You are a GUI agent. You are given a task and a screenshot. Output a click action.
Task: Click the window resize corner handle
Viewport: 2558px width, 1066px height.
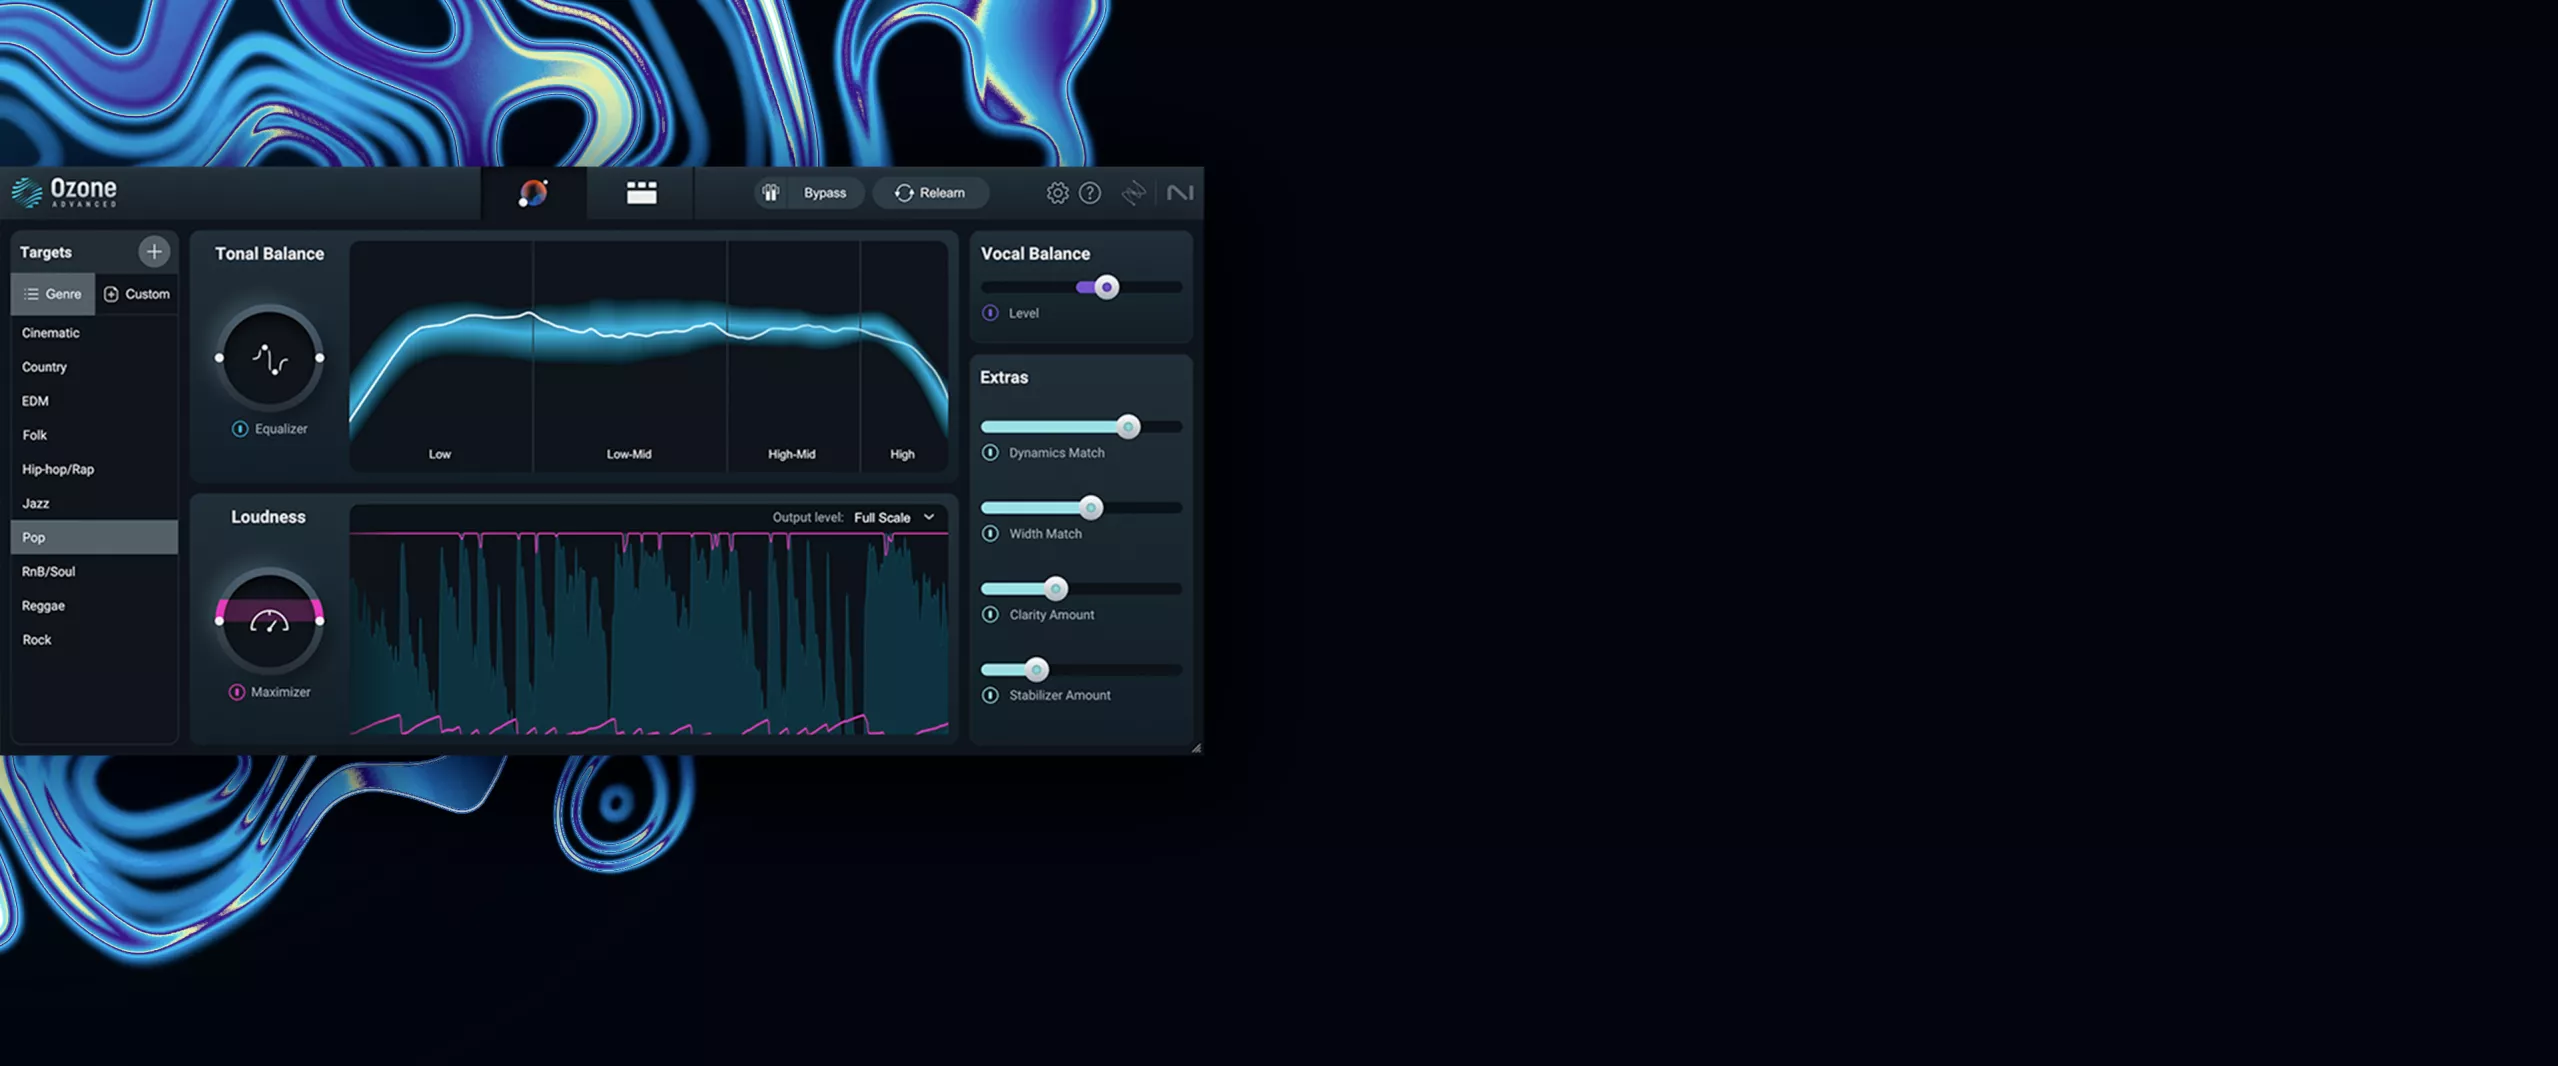click(x=1196, y=747)
